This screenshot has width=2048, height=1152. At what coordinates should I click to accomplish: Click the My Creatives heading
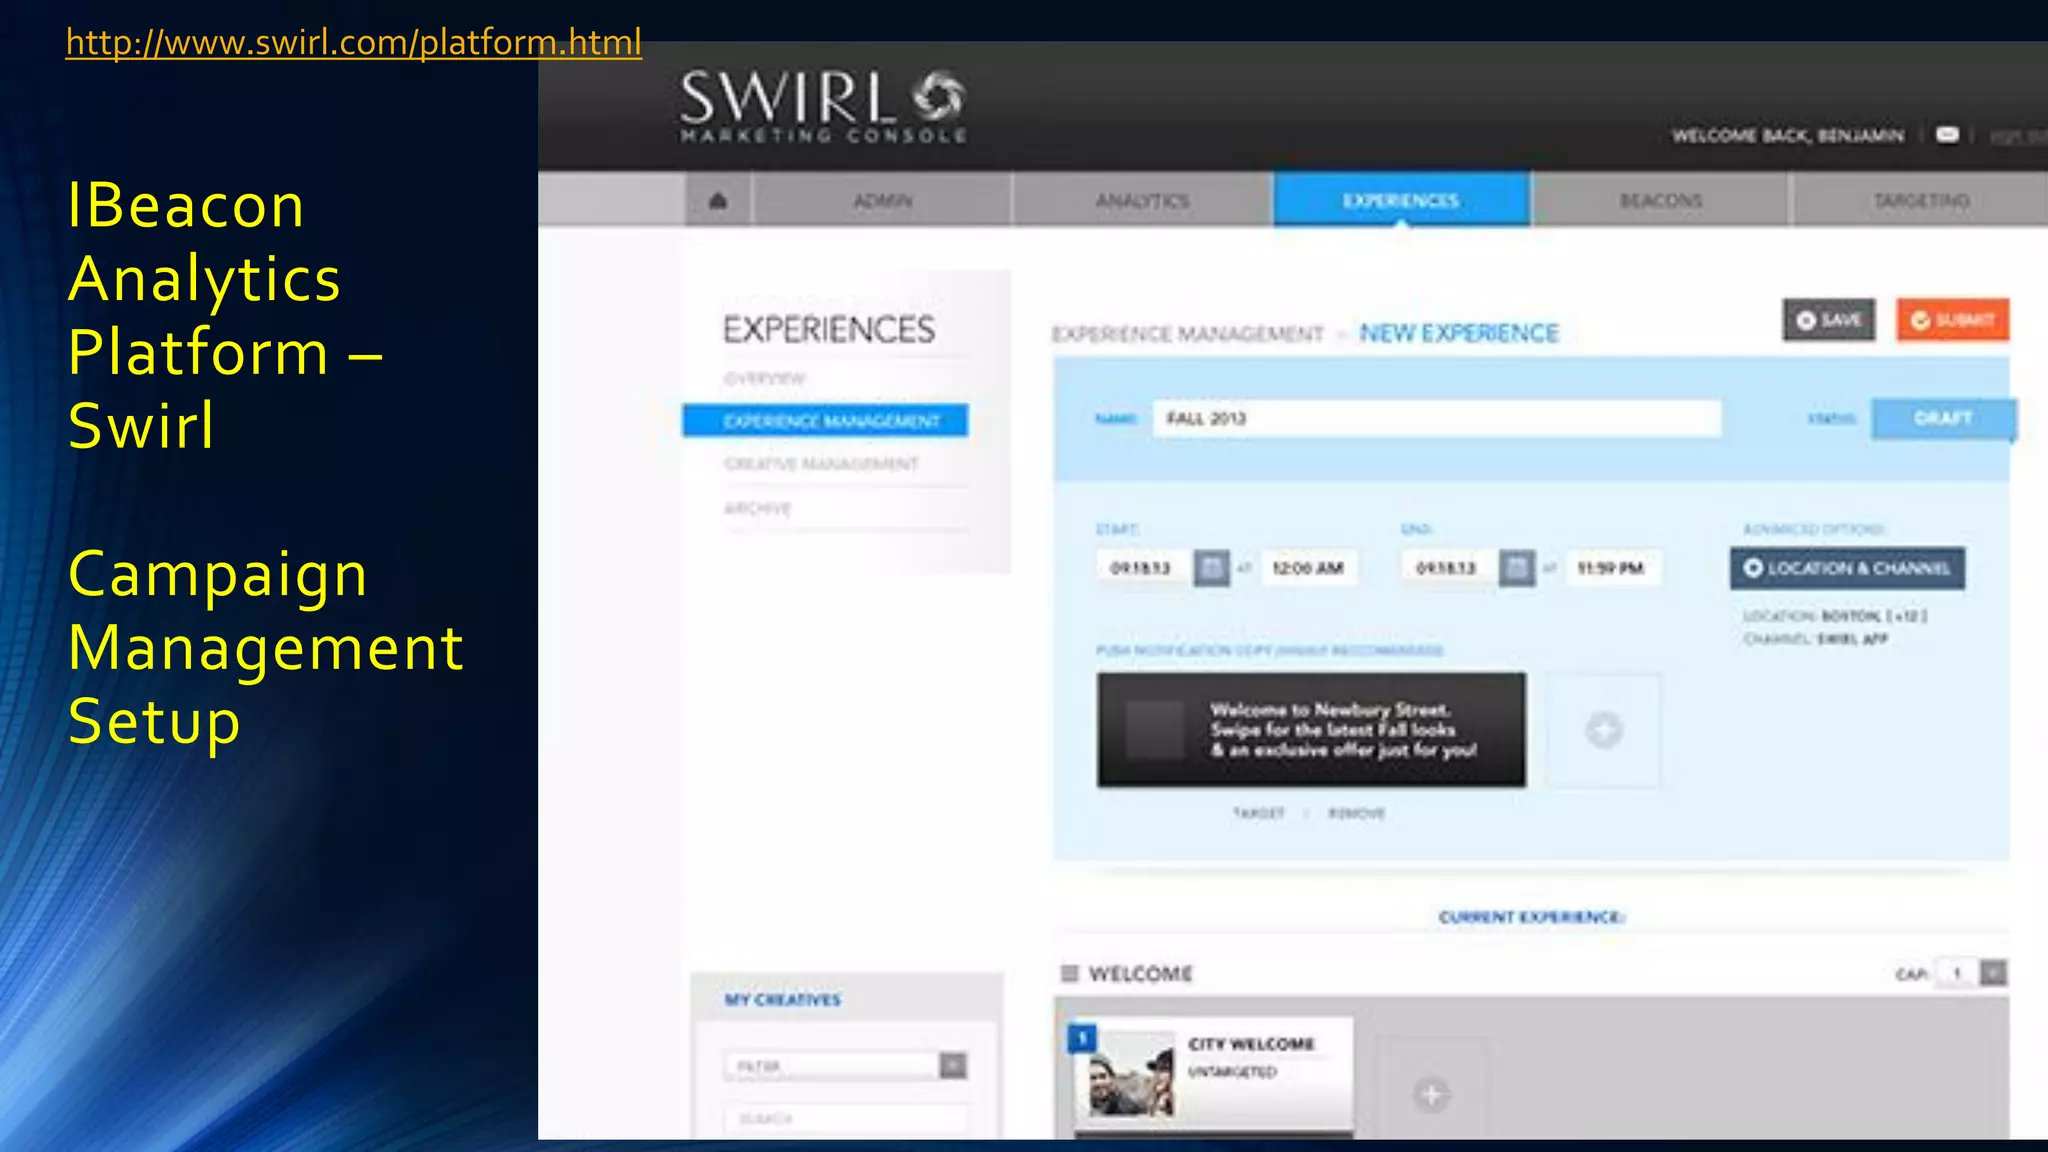783,1000
